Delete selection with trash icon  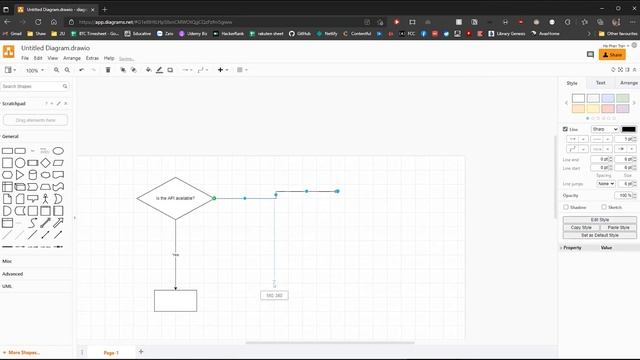[108, 70]
